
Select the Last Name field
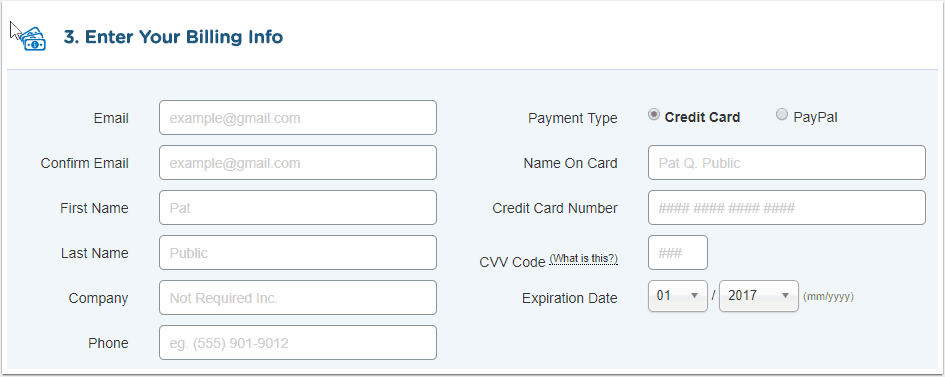tap(298, 252)
